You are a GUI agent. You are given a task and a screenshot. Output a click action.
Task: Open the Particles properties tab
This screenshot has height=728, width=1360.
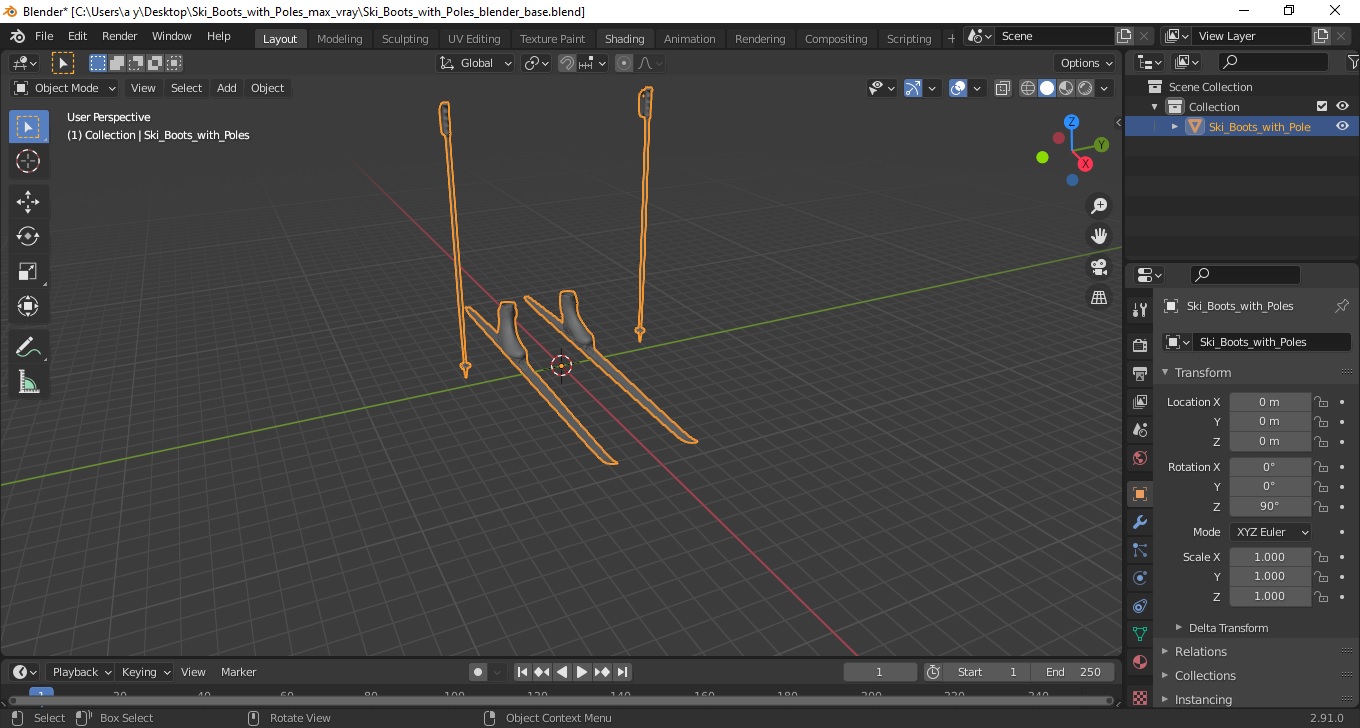[x=1140, y=550]
